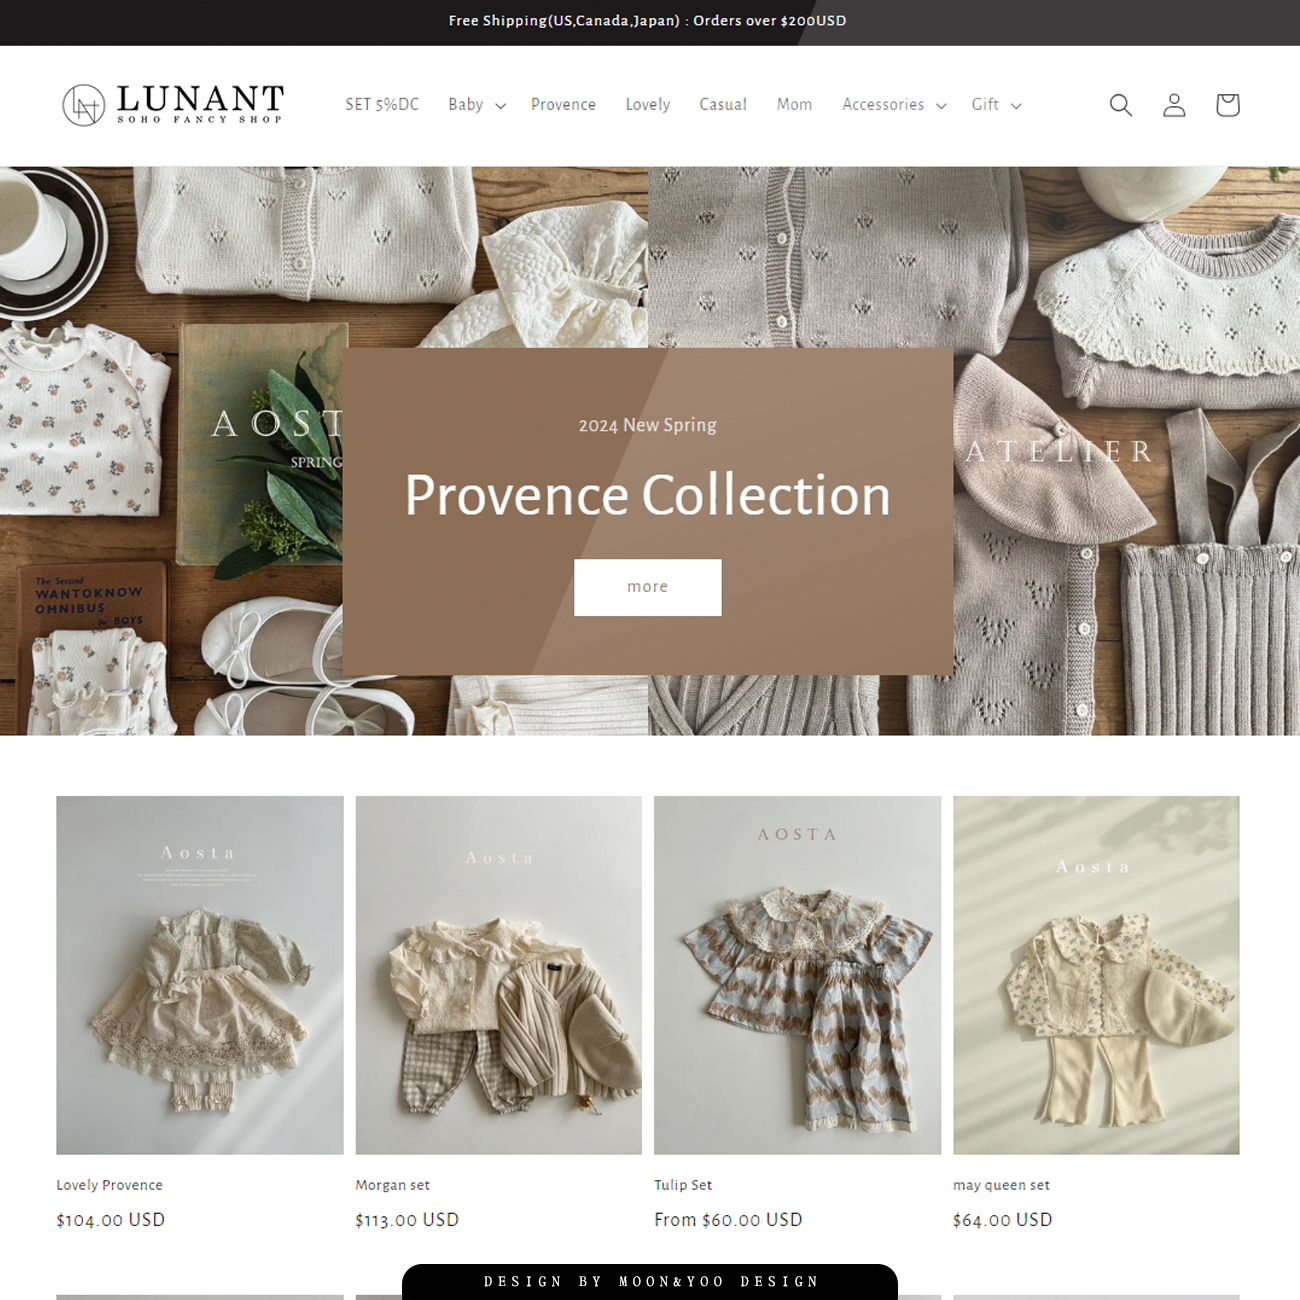Click the 'more' button on banner
The height and width of the screenshot is (1300, 1300).
[647, 587]
